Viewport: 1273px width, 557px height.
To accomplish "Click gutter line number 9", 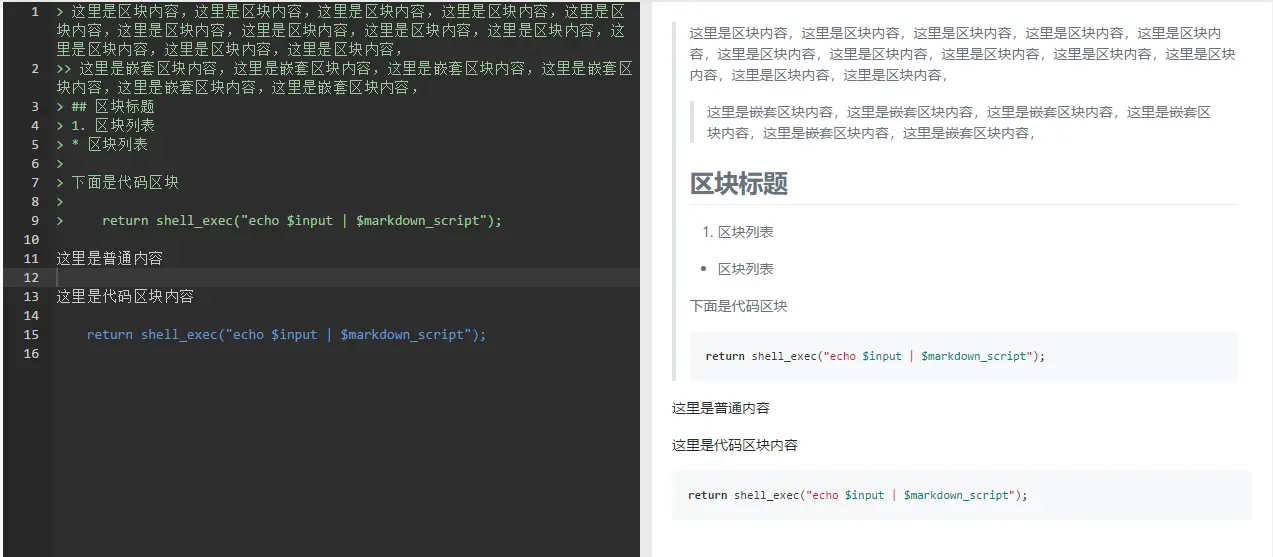I will coord(35,220).
